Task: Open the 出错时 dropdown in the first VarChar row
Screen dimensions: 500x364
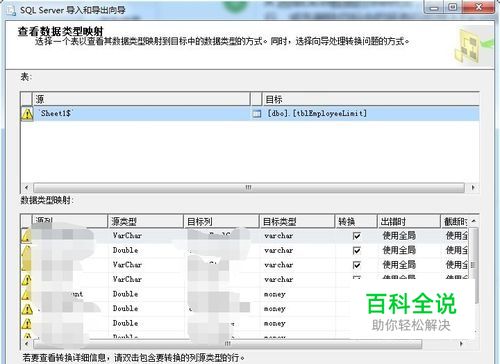Action: point(409,236)
